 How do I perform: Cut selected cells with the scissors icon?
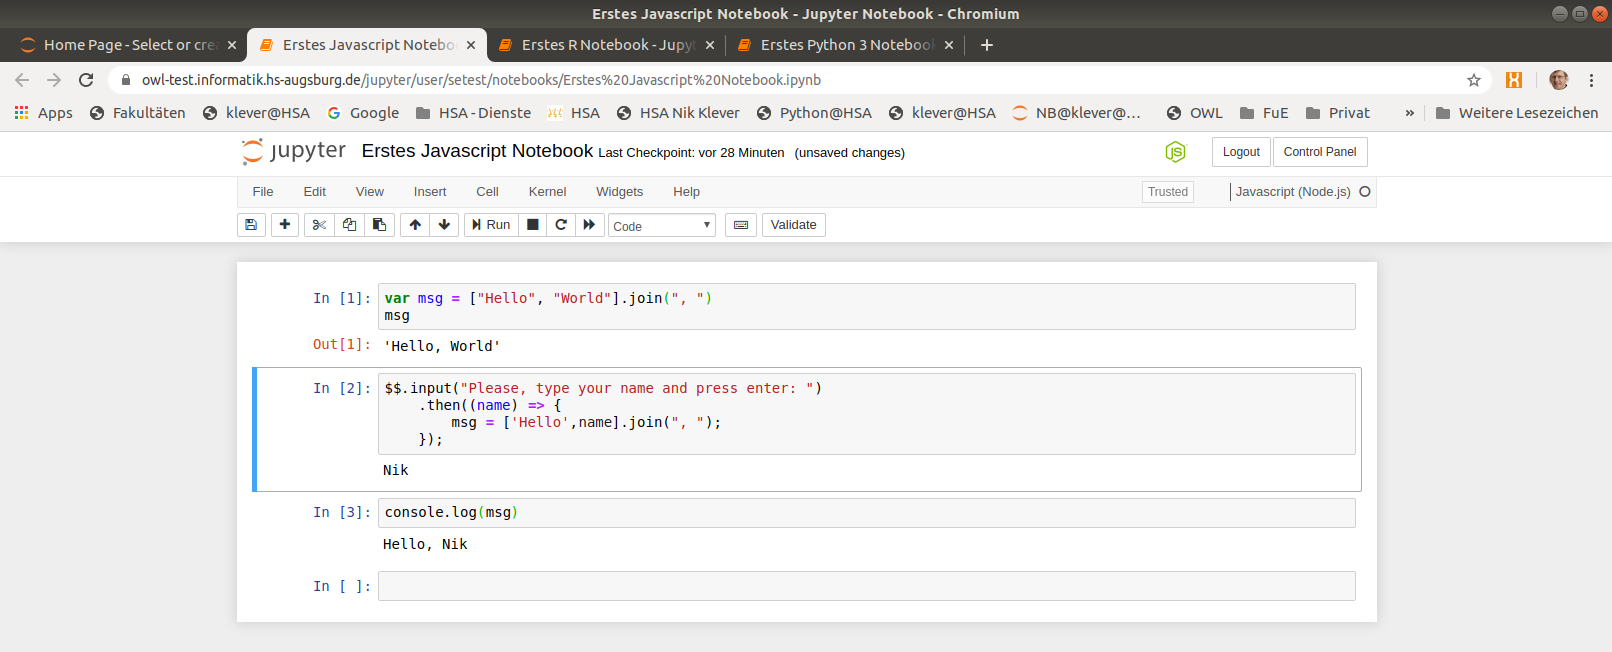coord(319,225)
